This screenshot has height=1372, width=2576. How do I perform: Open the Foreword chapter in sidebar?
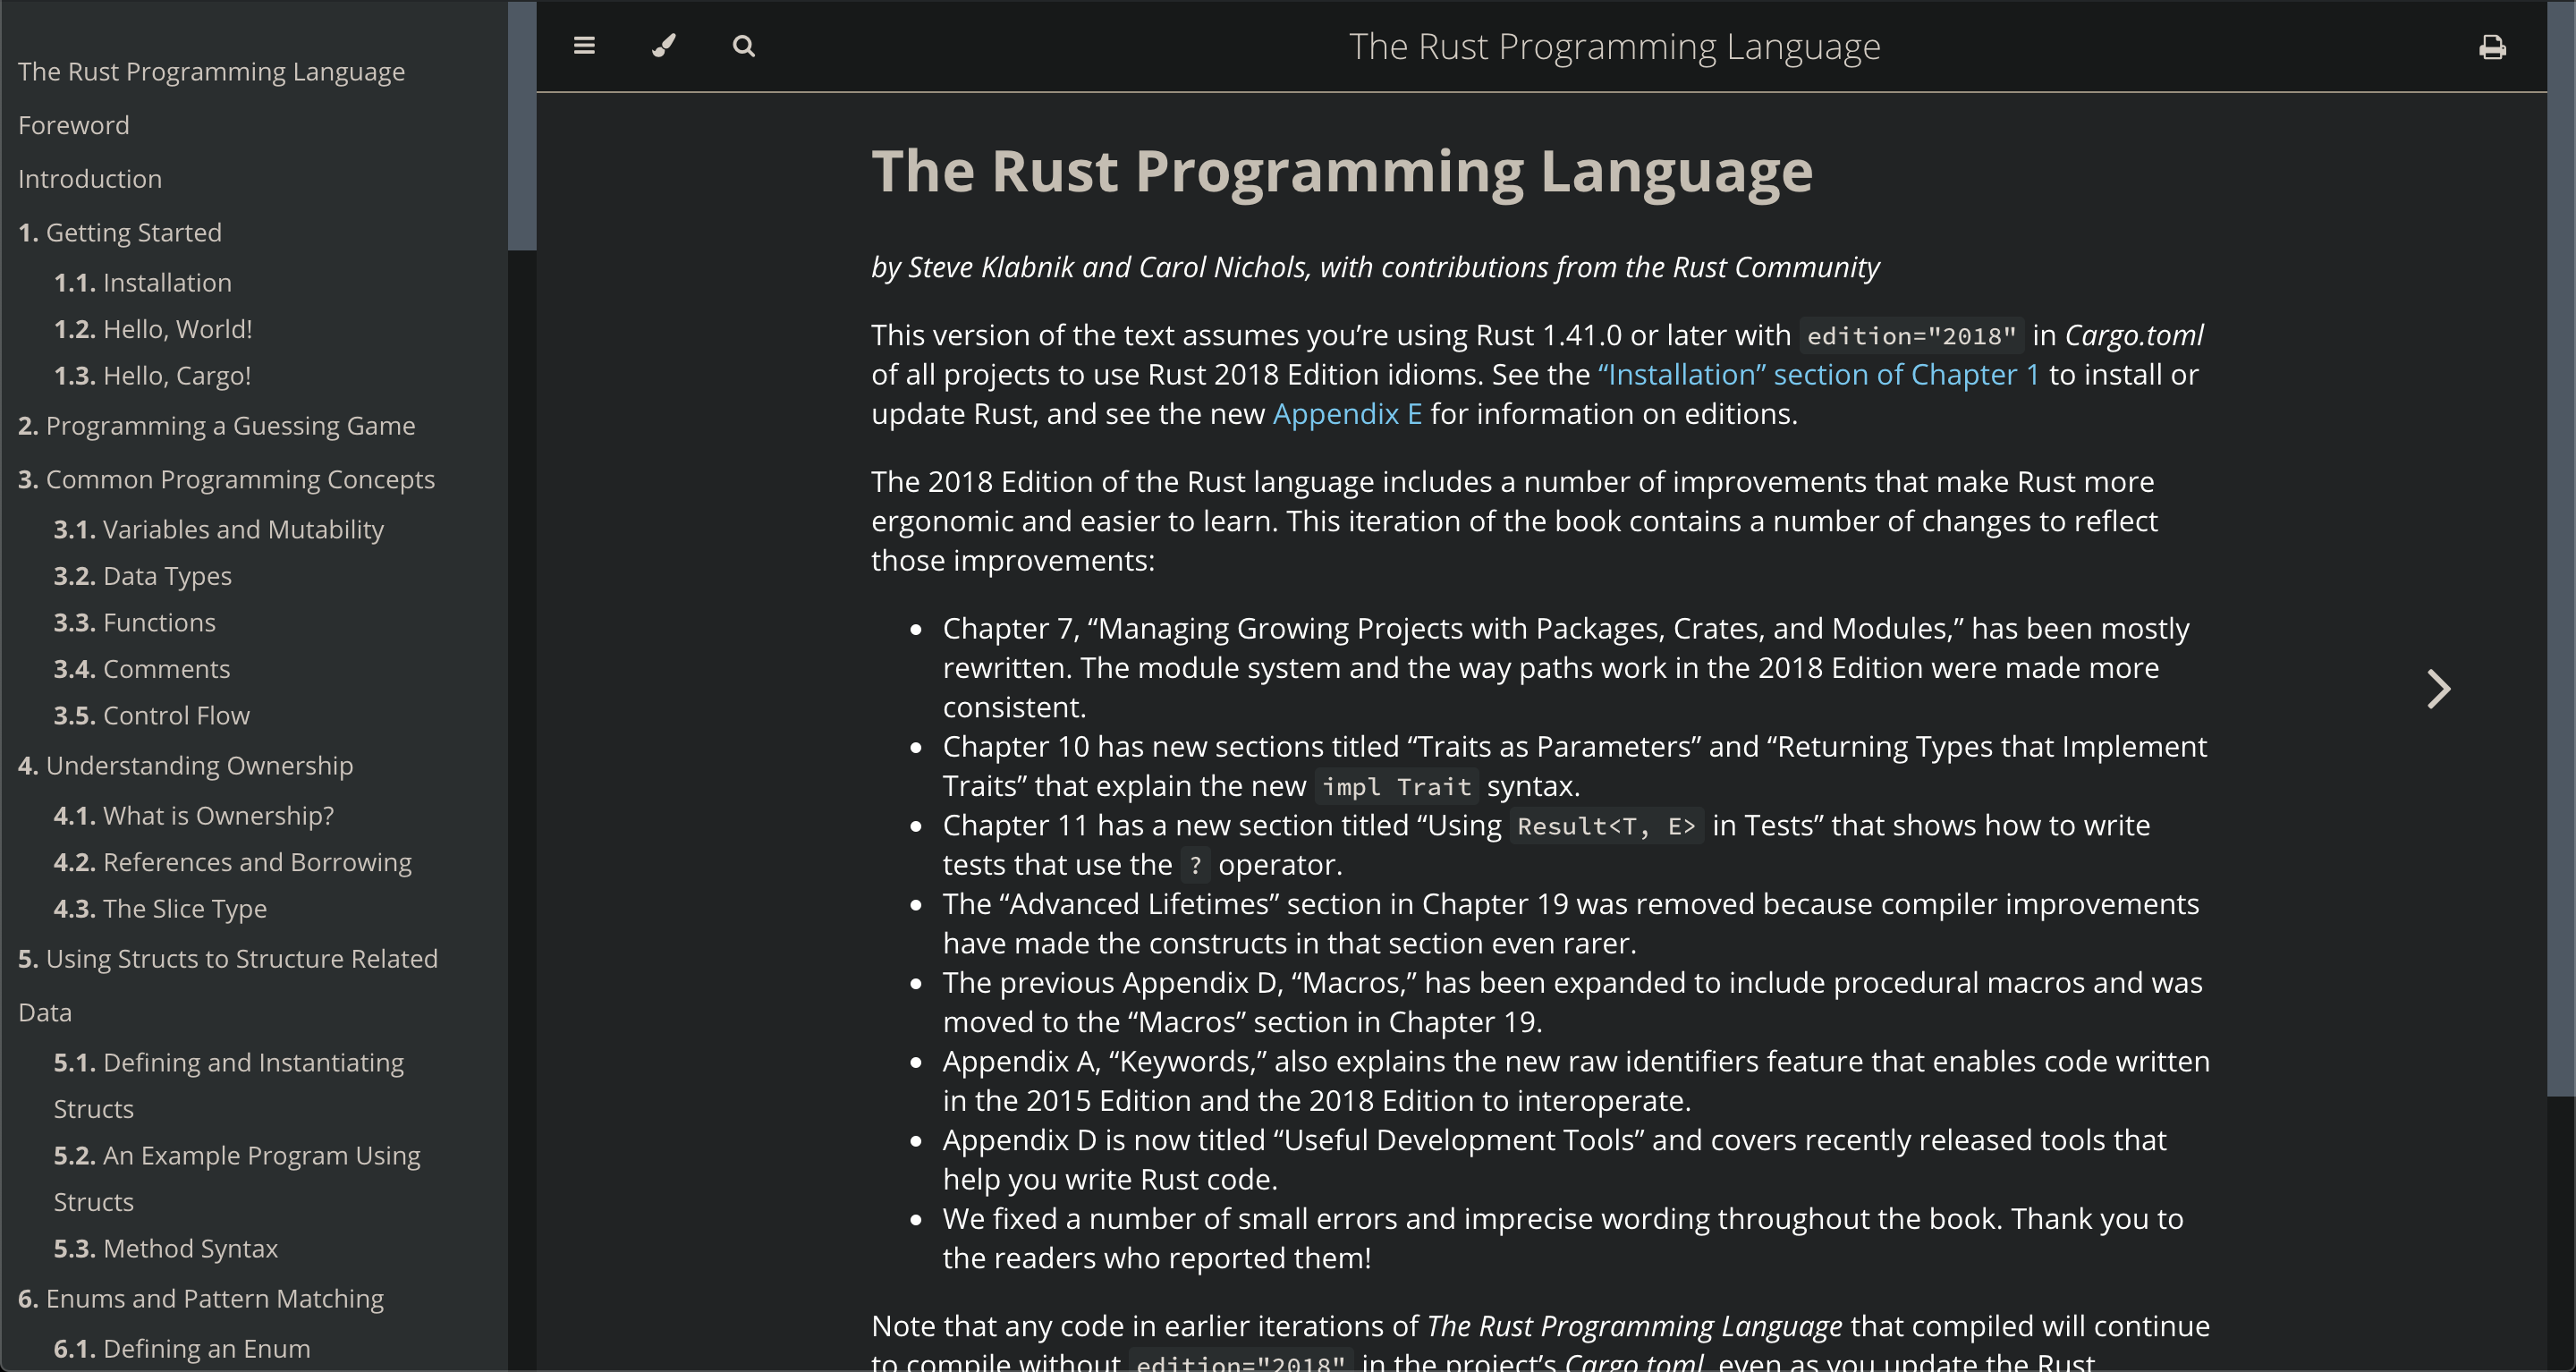[74, 125]
